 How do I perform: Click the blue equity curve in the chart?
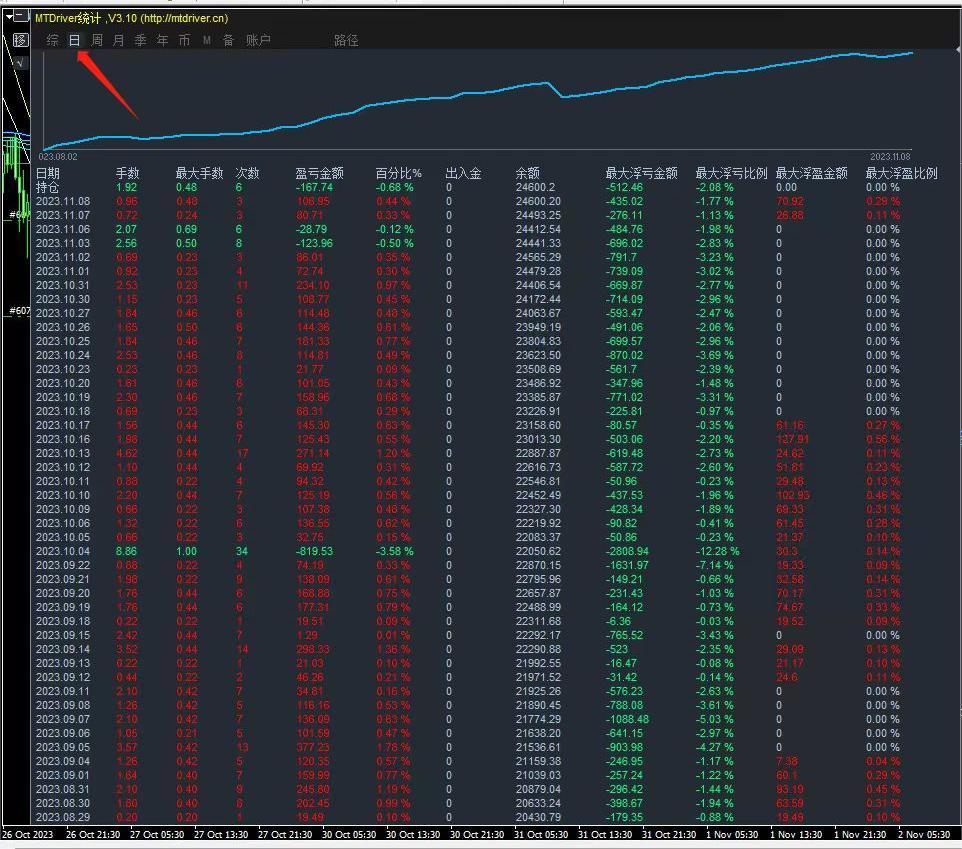479,93
